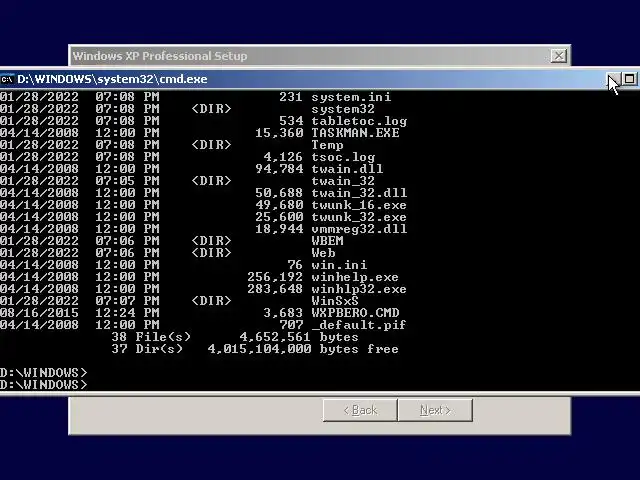Image resolution: width=640 pixels, height=480 pixels.
Task: Click the twunk_32.exe file name
Action: tap(359, 217)
